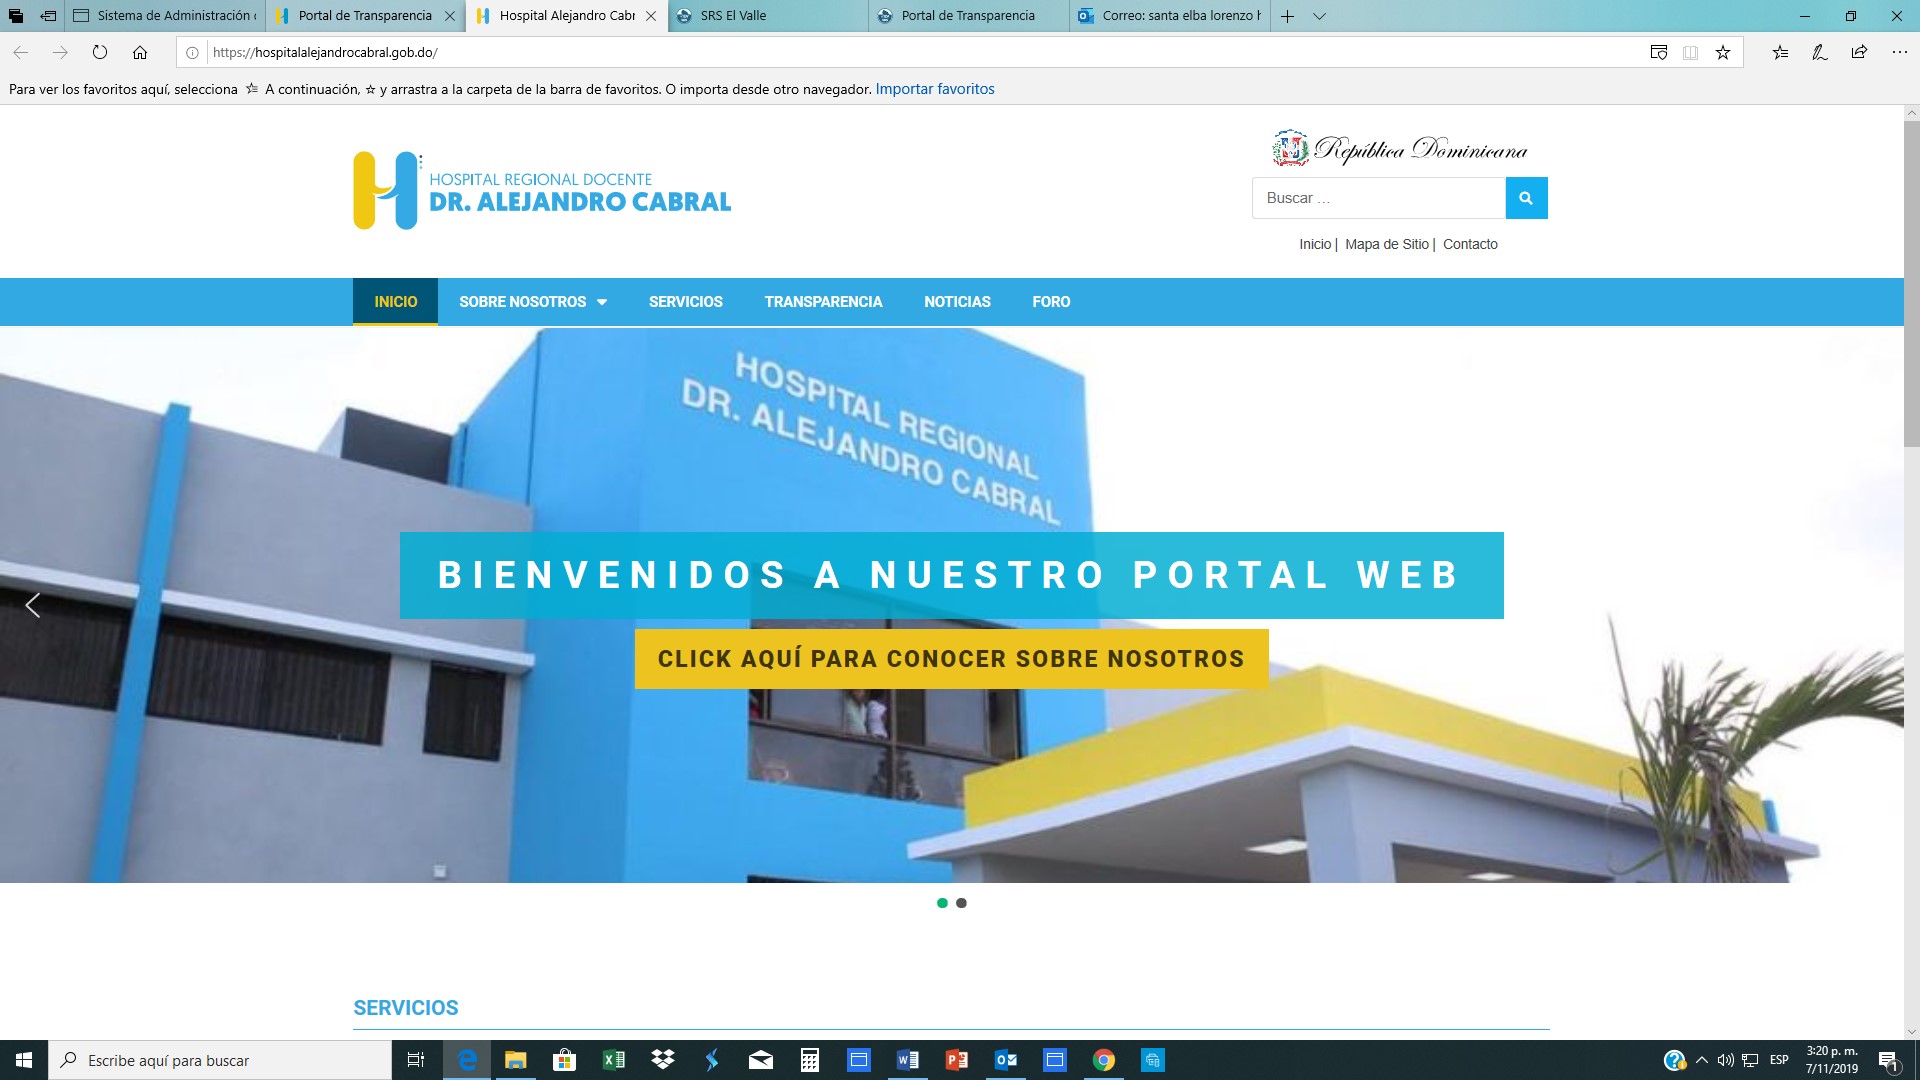Screen dimensions: 1920x1080
Task: Open the favorites hub list
Action: 1780,53
